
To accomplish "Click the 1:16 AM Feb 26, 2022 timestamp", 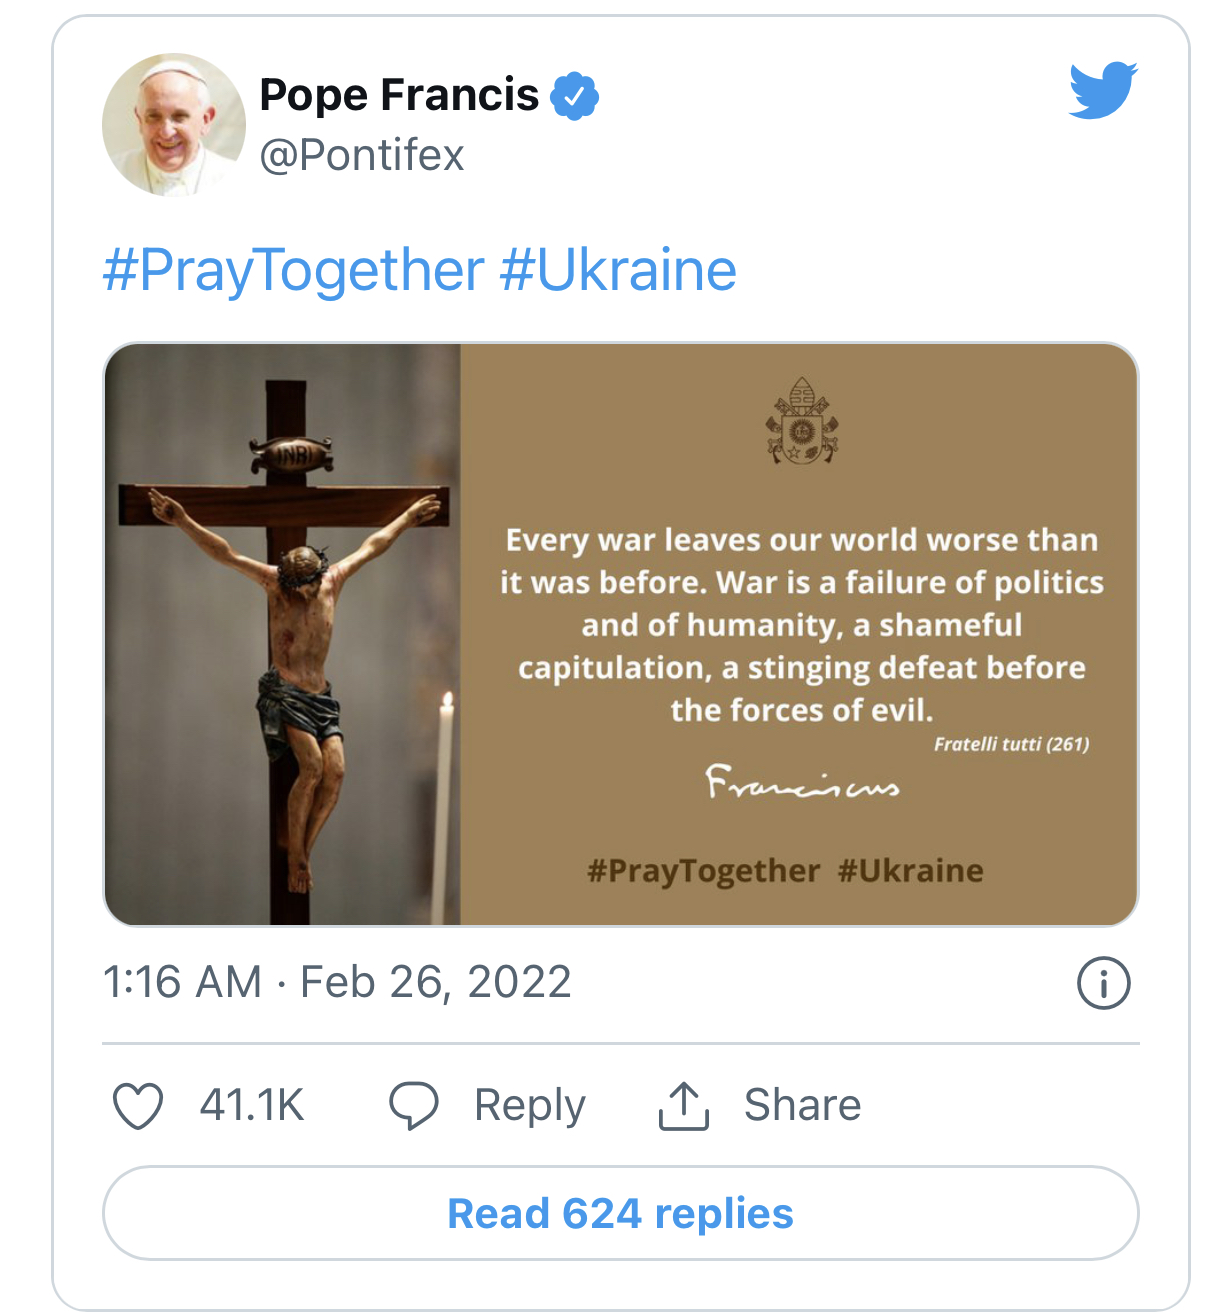I will pos(337,982).
